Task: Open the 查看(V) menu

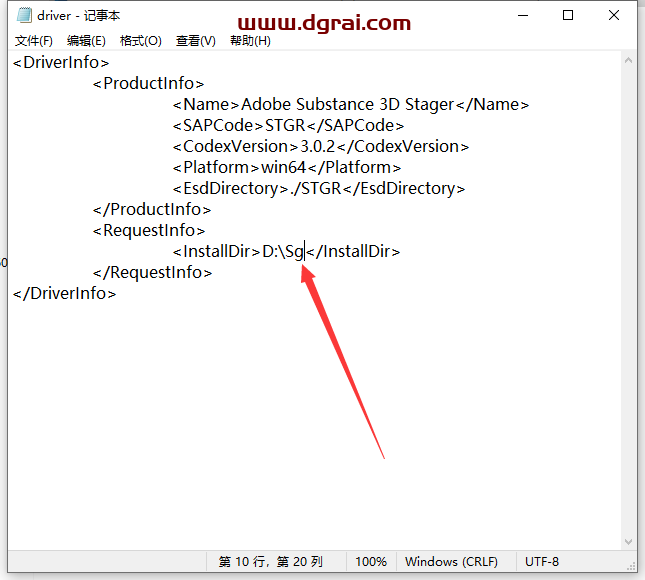Action: [196, 41]
